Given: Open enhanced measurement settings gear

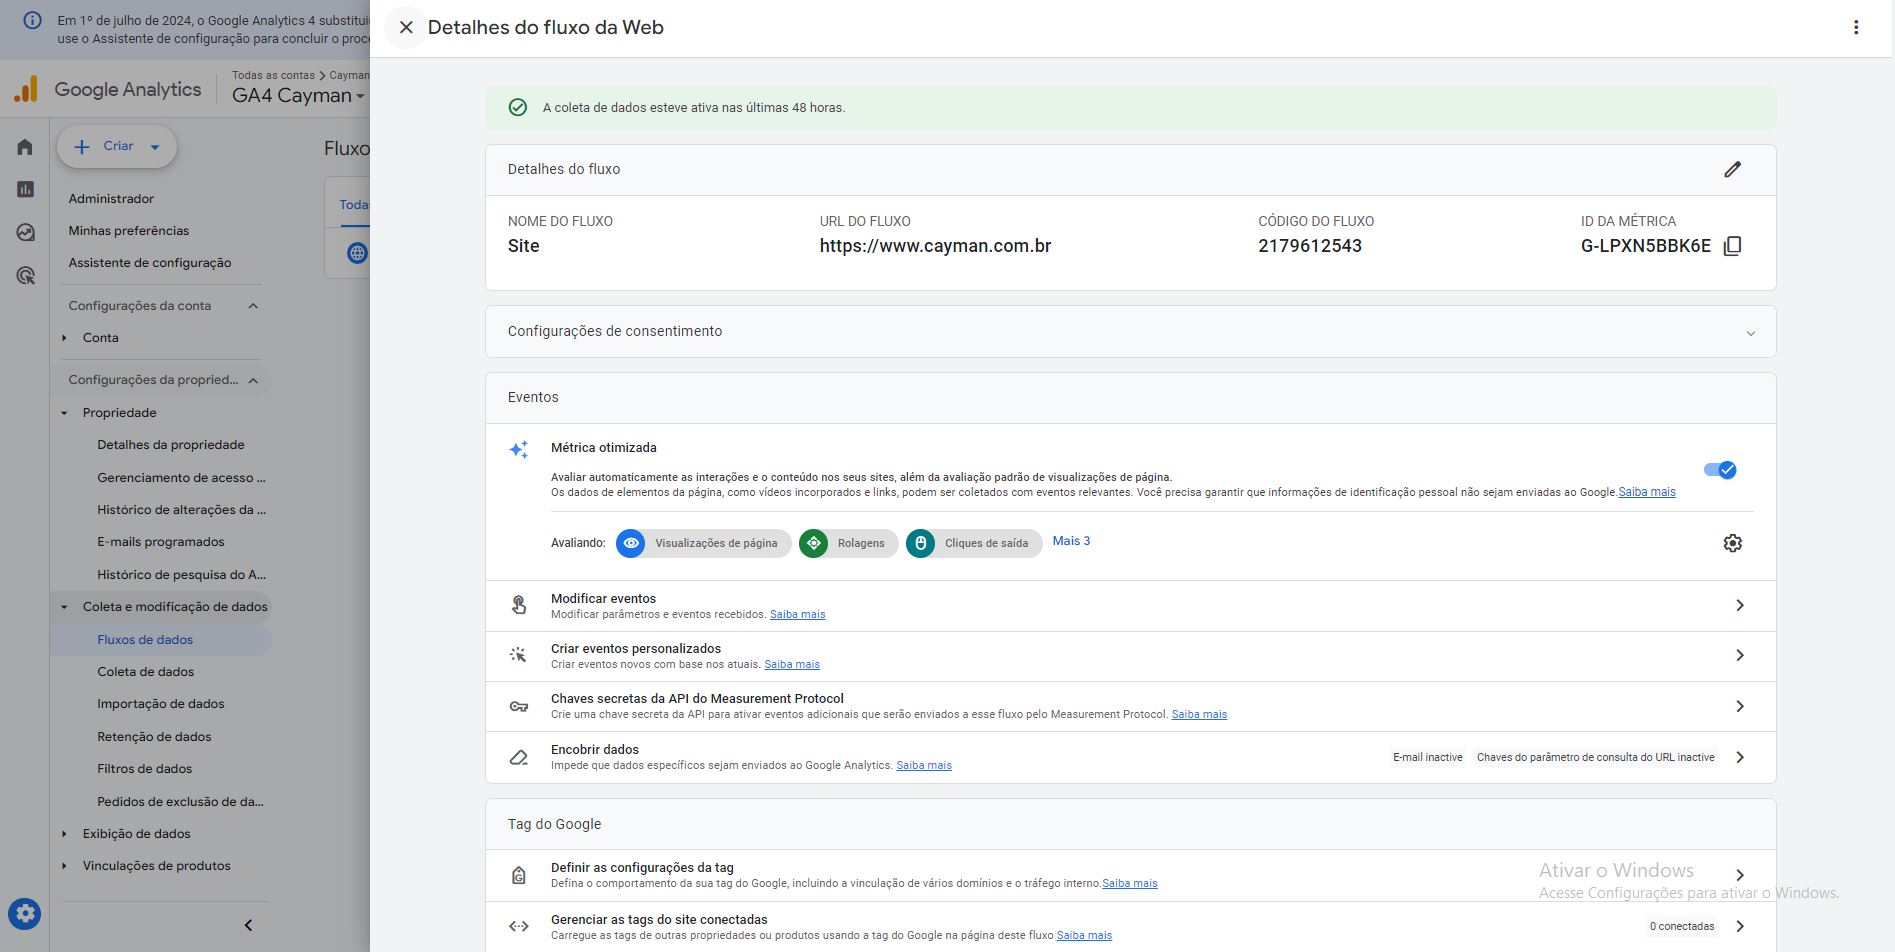Looking at the screenshot, I should [1733, 543].
